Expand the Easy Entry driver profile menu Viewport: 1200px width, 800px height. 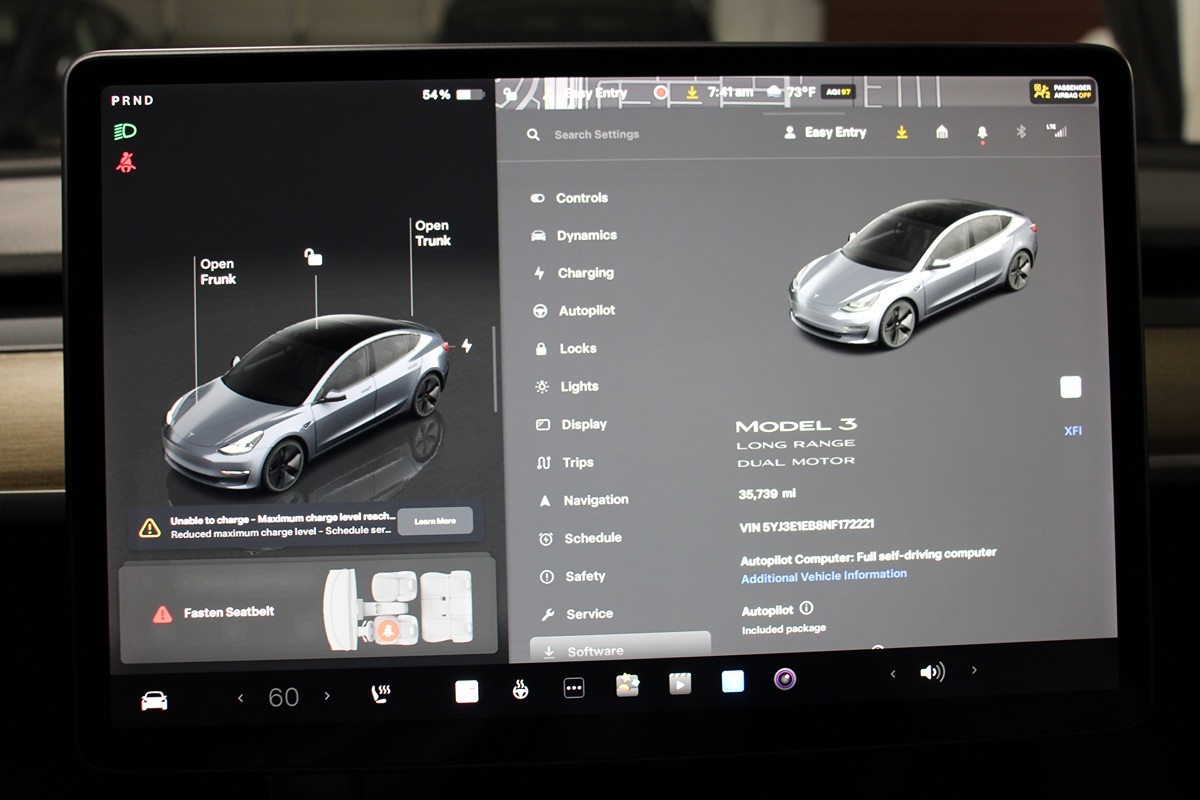[x=826, y=132]
